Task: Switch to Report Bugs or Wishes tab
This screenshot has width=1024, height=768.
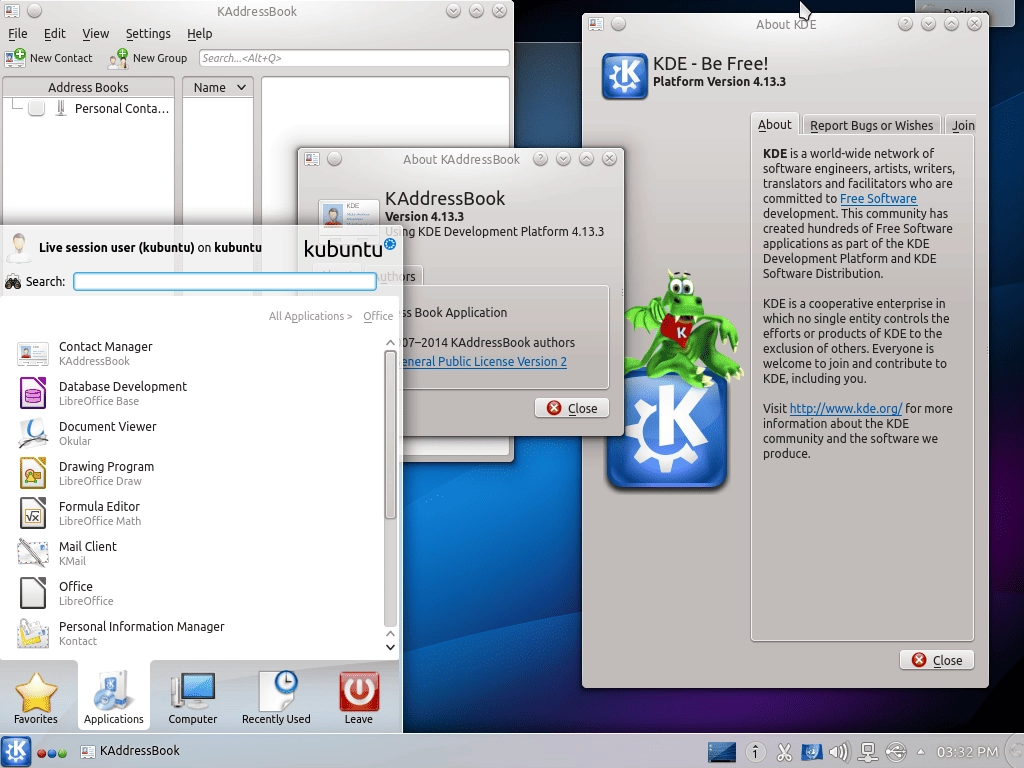Action: coord(871,125)
